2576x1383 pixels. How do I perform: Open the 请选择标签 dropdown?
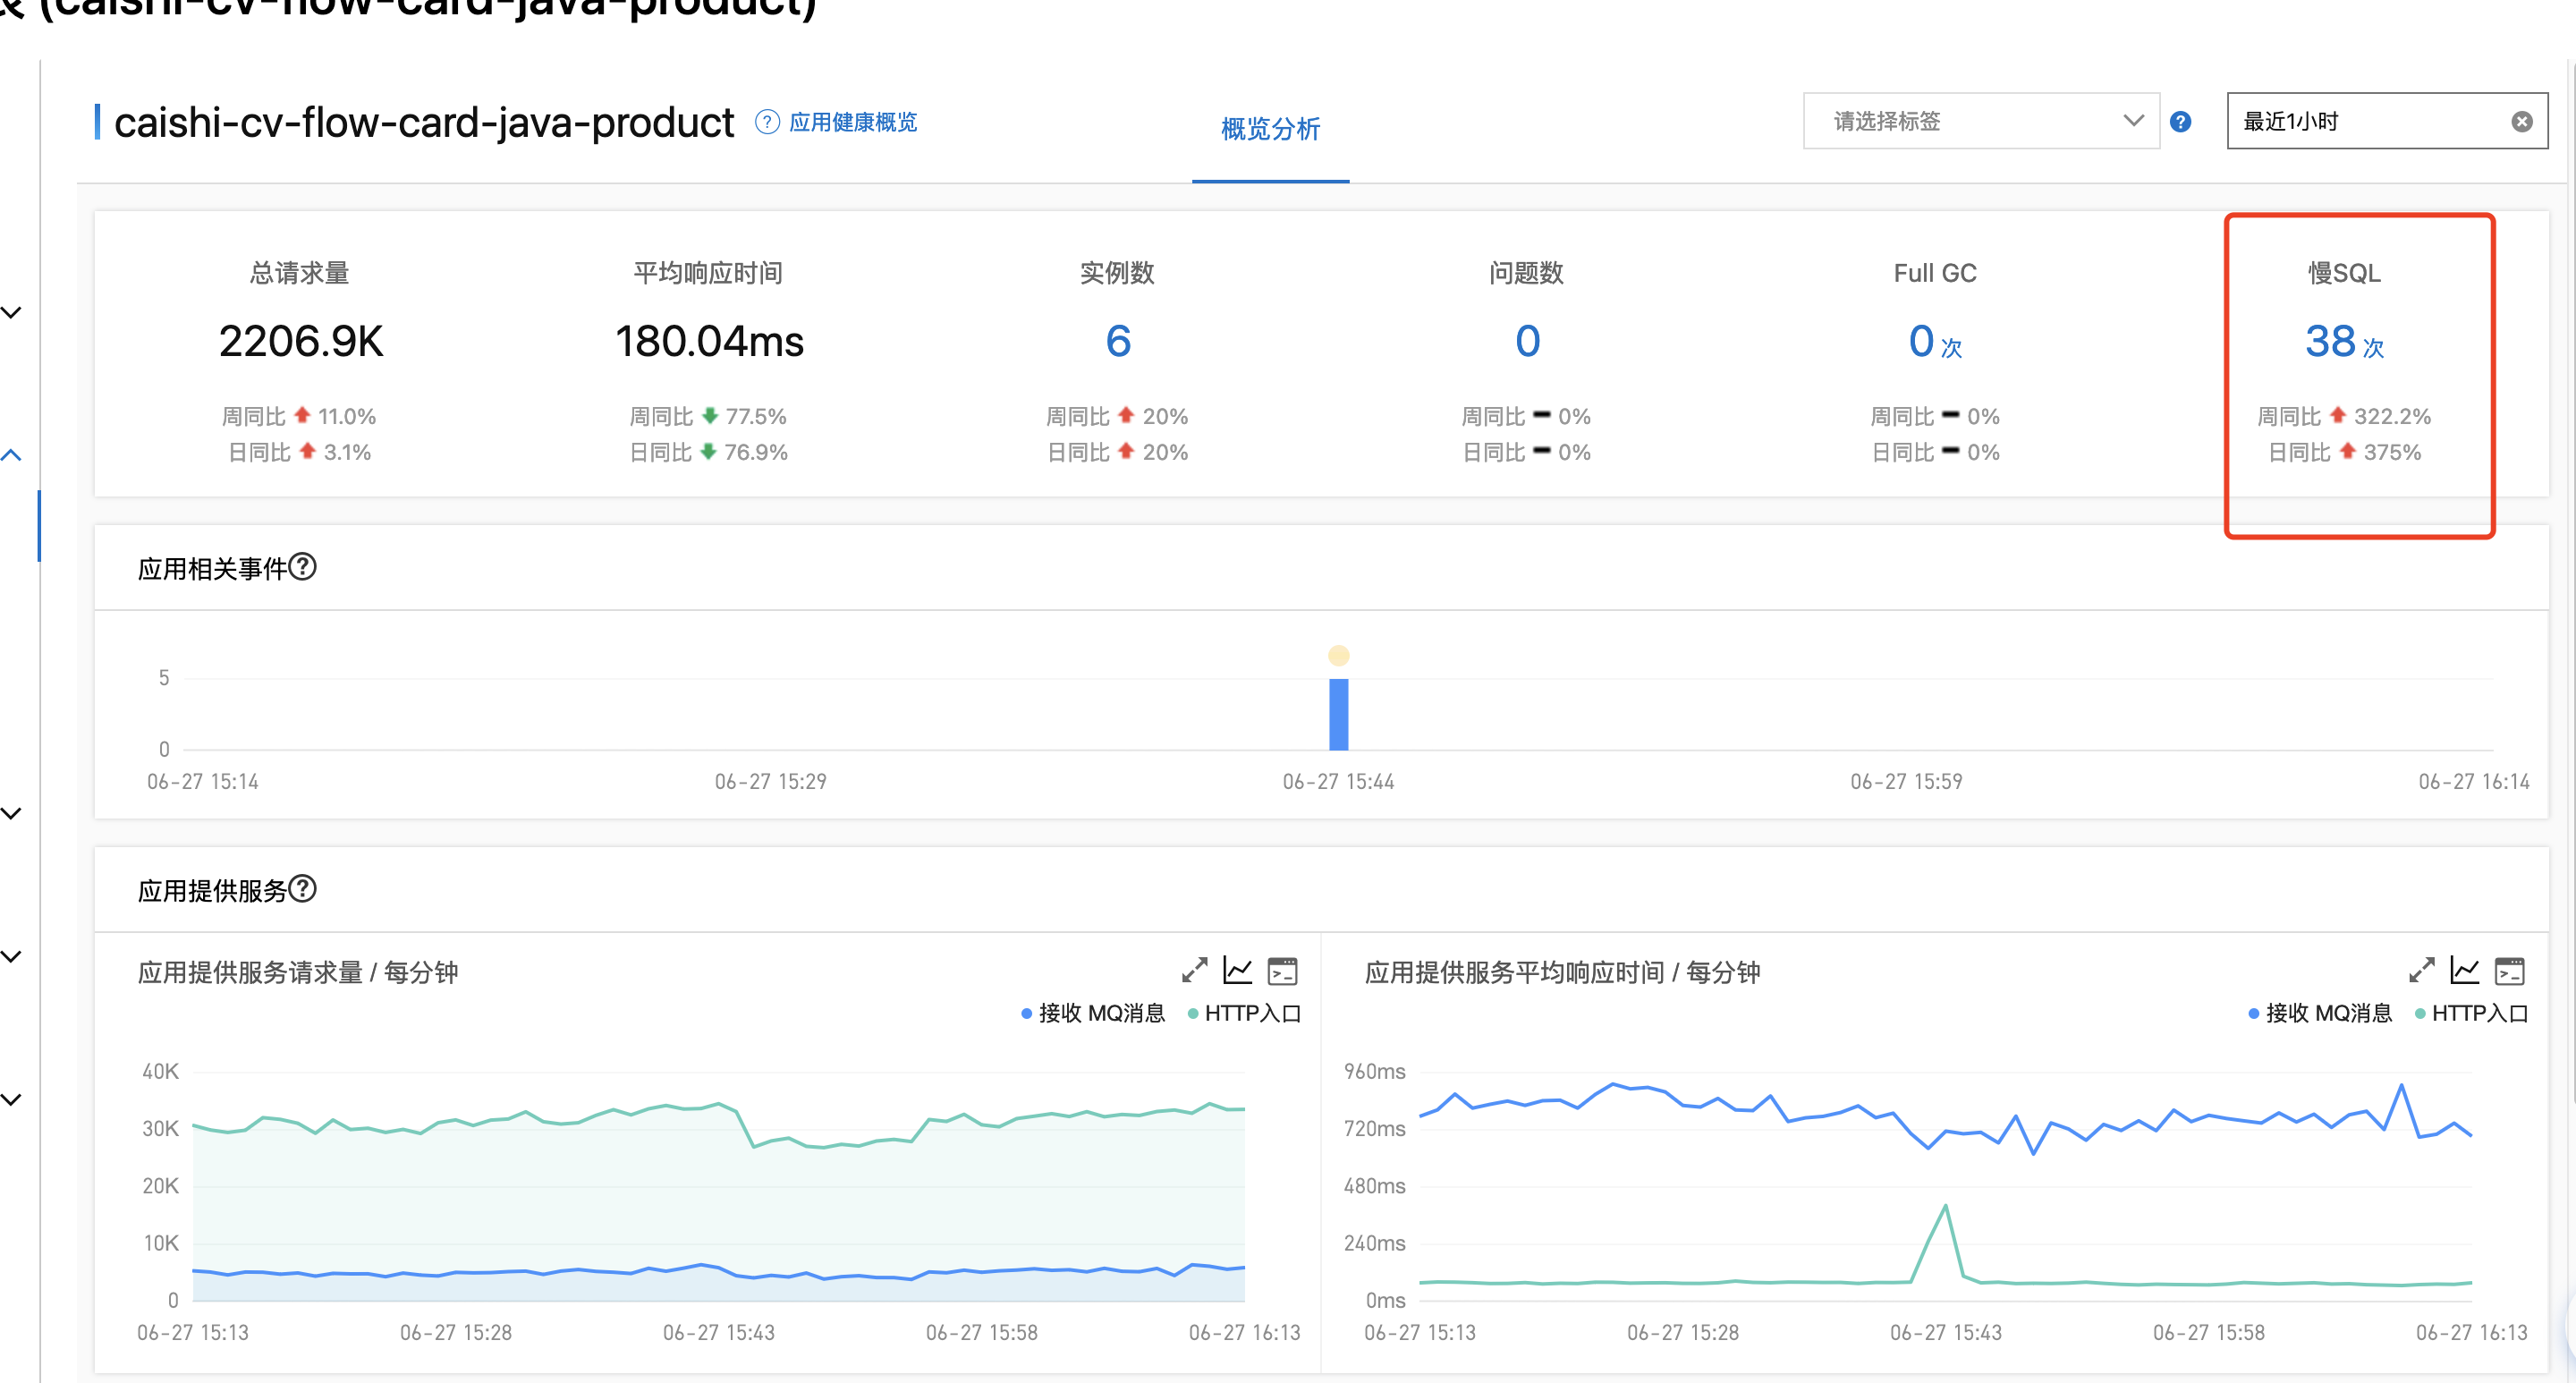pos(1980,121)
